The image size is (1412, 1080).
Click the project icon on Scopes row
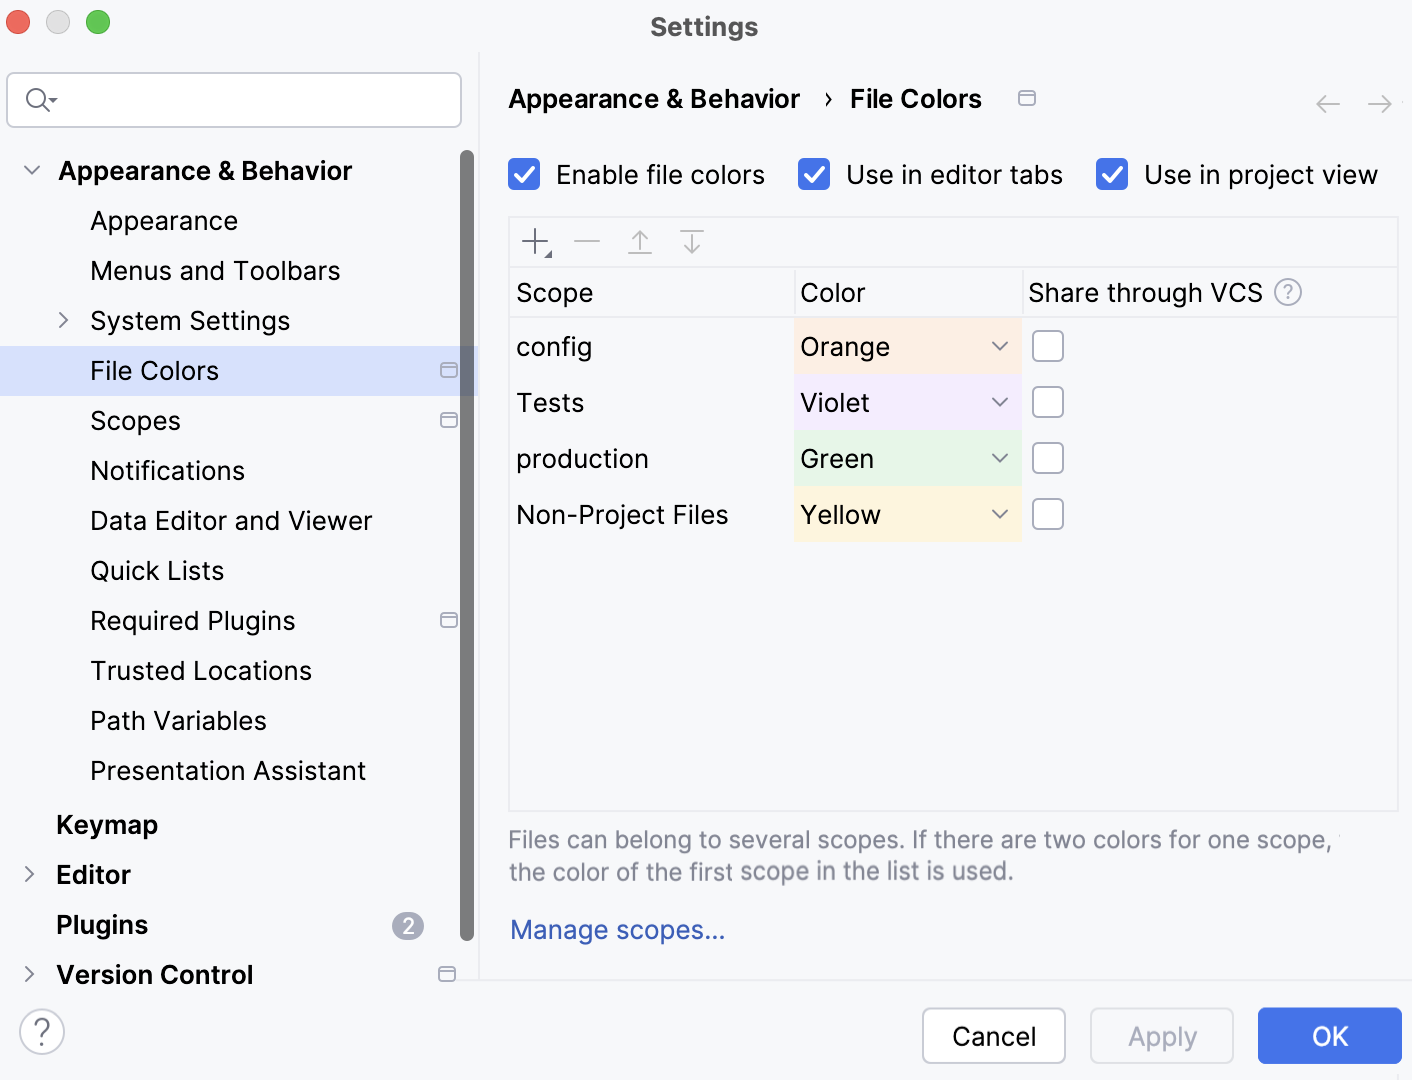click(449, 420)
